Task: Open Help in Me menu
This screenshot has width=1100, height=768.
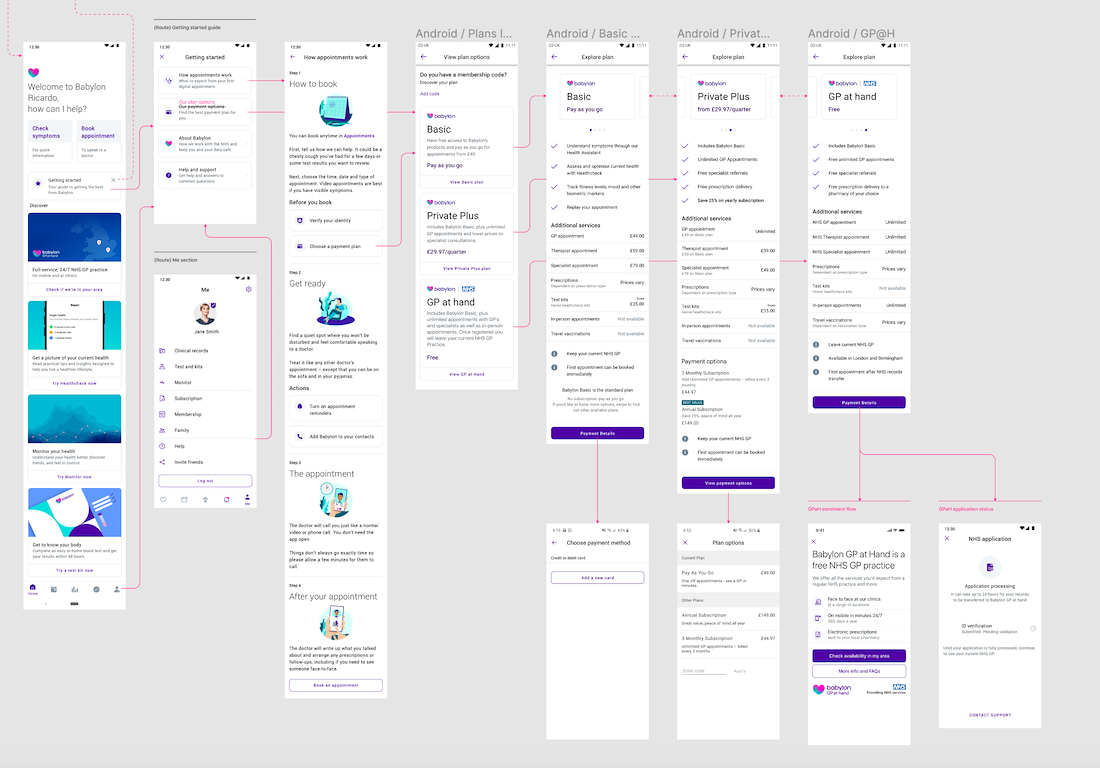Action: click(205, 446)
